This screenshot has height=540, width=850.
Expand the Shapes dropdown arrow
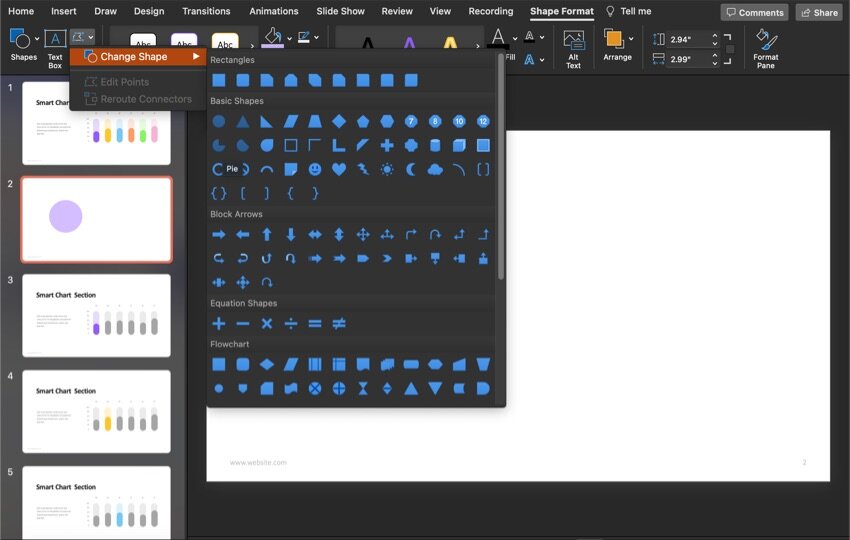pyautogui.click(x=37, y=39)
